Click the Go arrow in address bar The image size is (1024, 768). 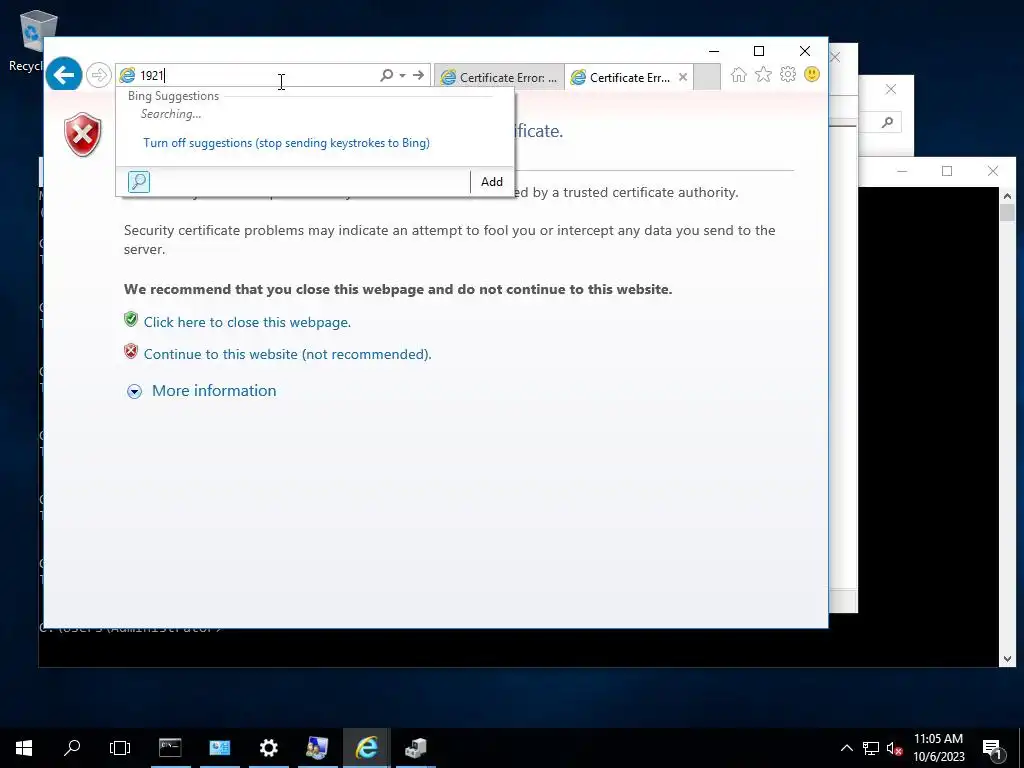click(418, 75)
